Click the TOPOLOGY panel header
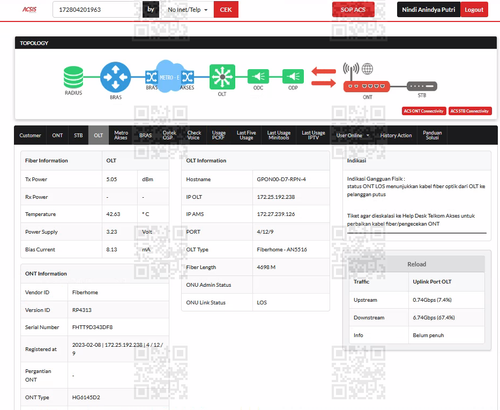 pos(256,43)
